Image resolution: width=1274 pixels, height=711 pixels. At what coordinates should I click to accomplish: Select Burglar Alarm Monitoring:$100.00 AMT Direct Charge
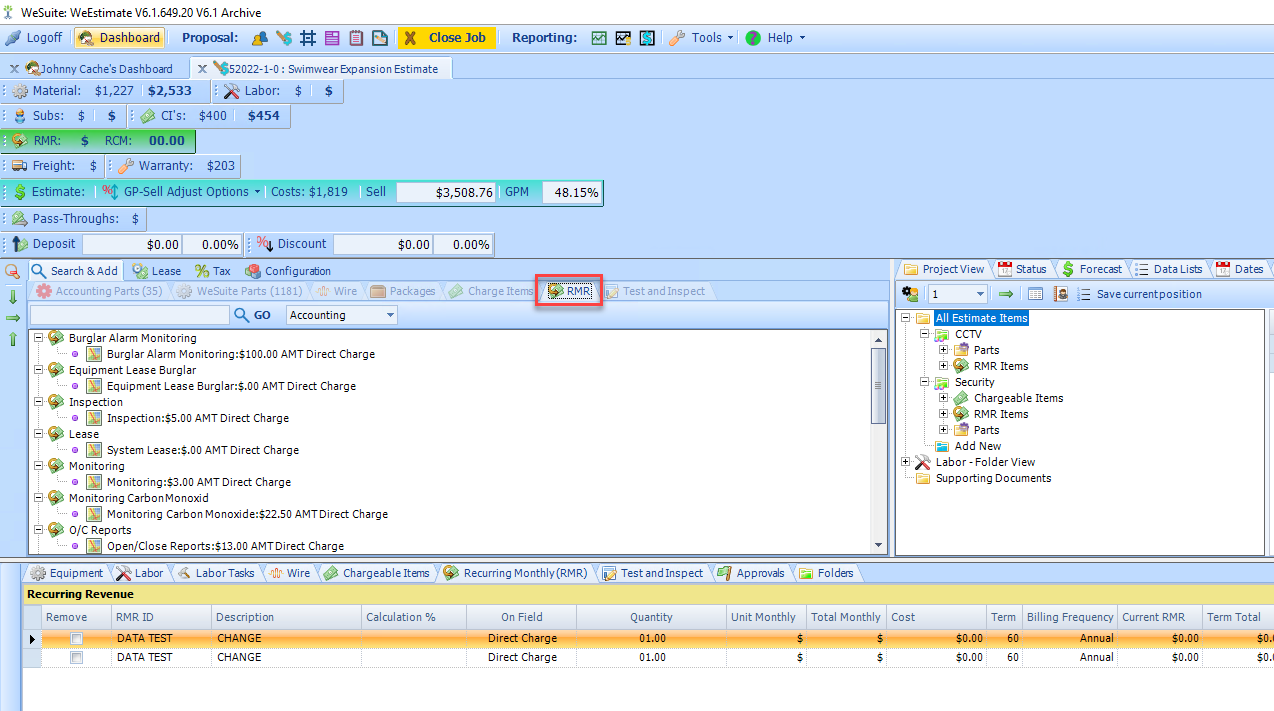(x=241, y=354)
